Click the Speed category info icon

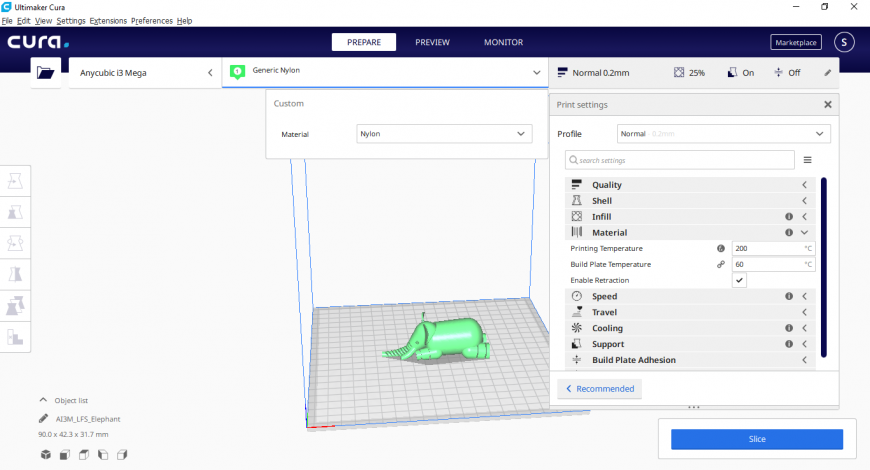coord(788,296)
